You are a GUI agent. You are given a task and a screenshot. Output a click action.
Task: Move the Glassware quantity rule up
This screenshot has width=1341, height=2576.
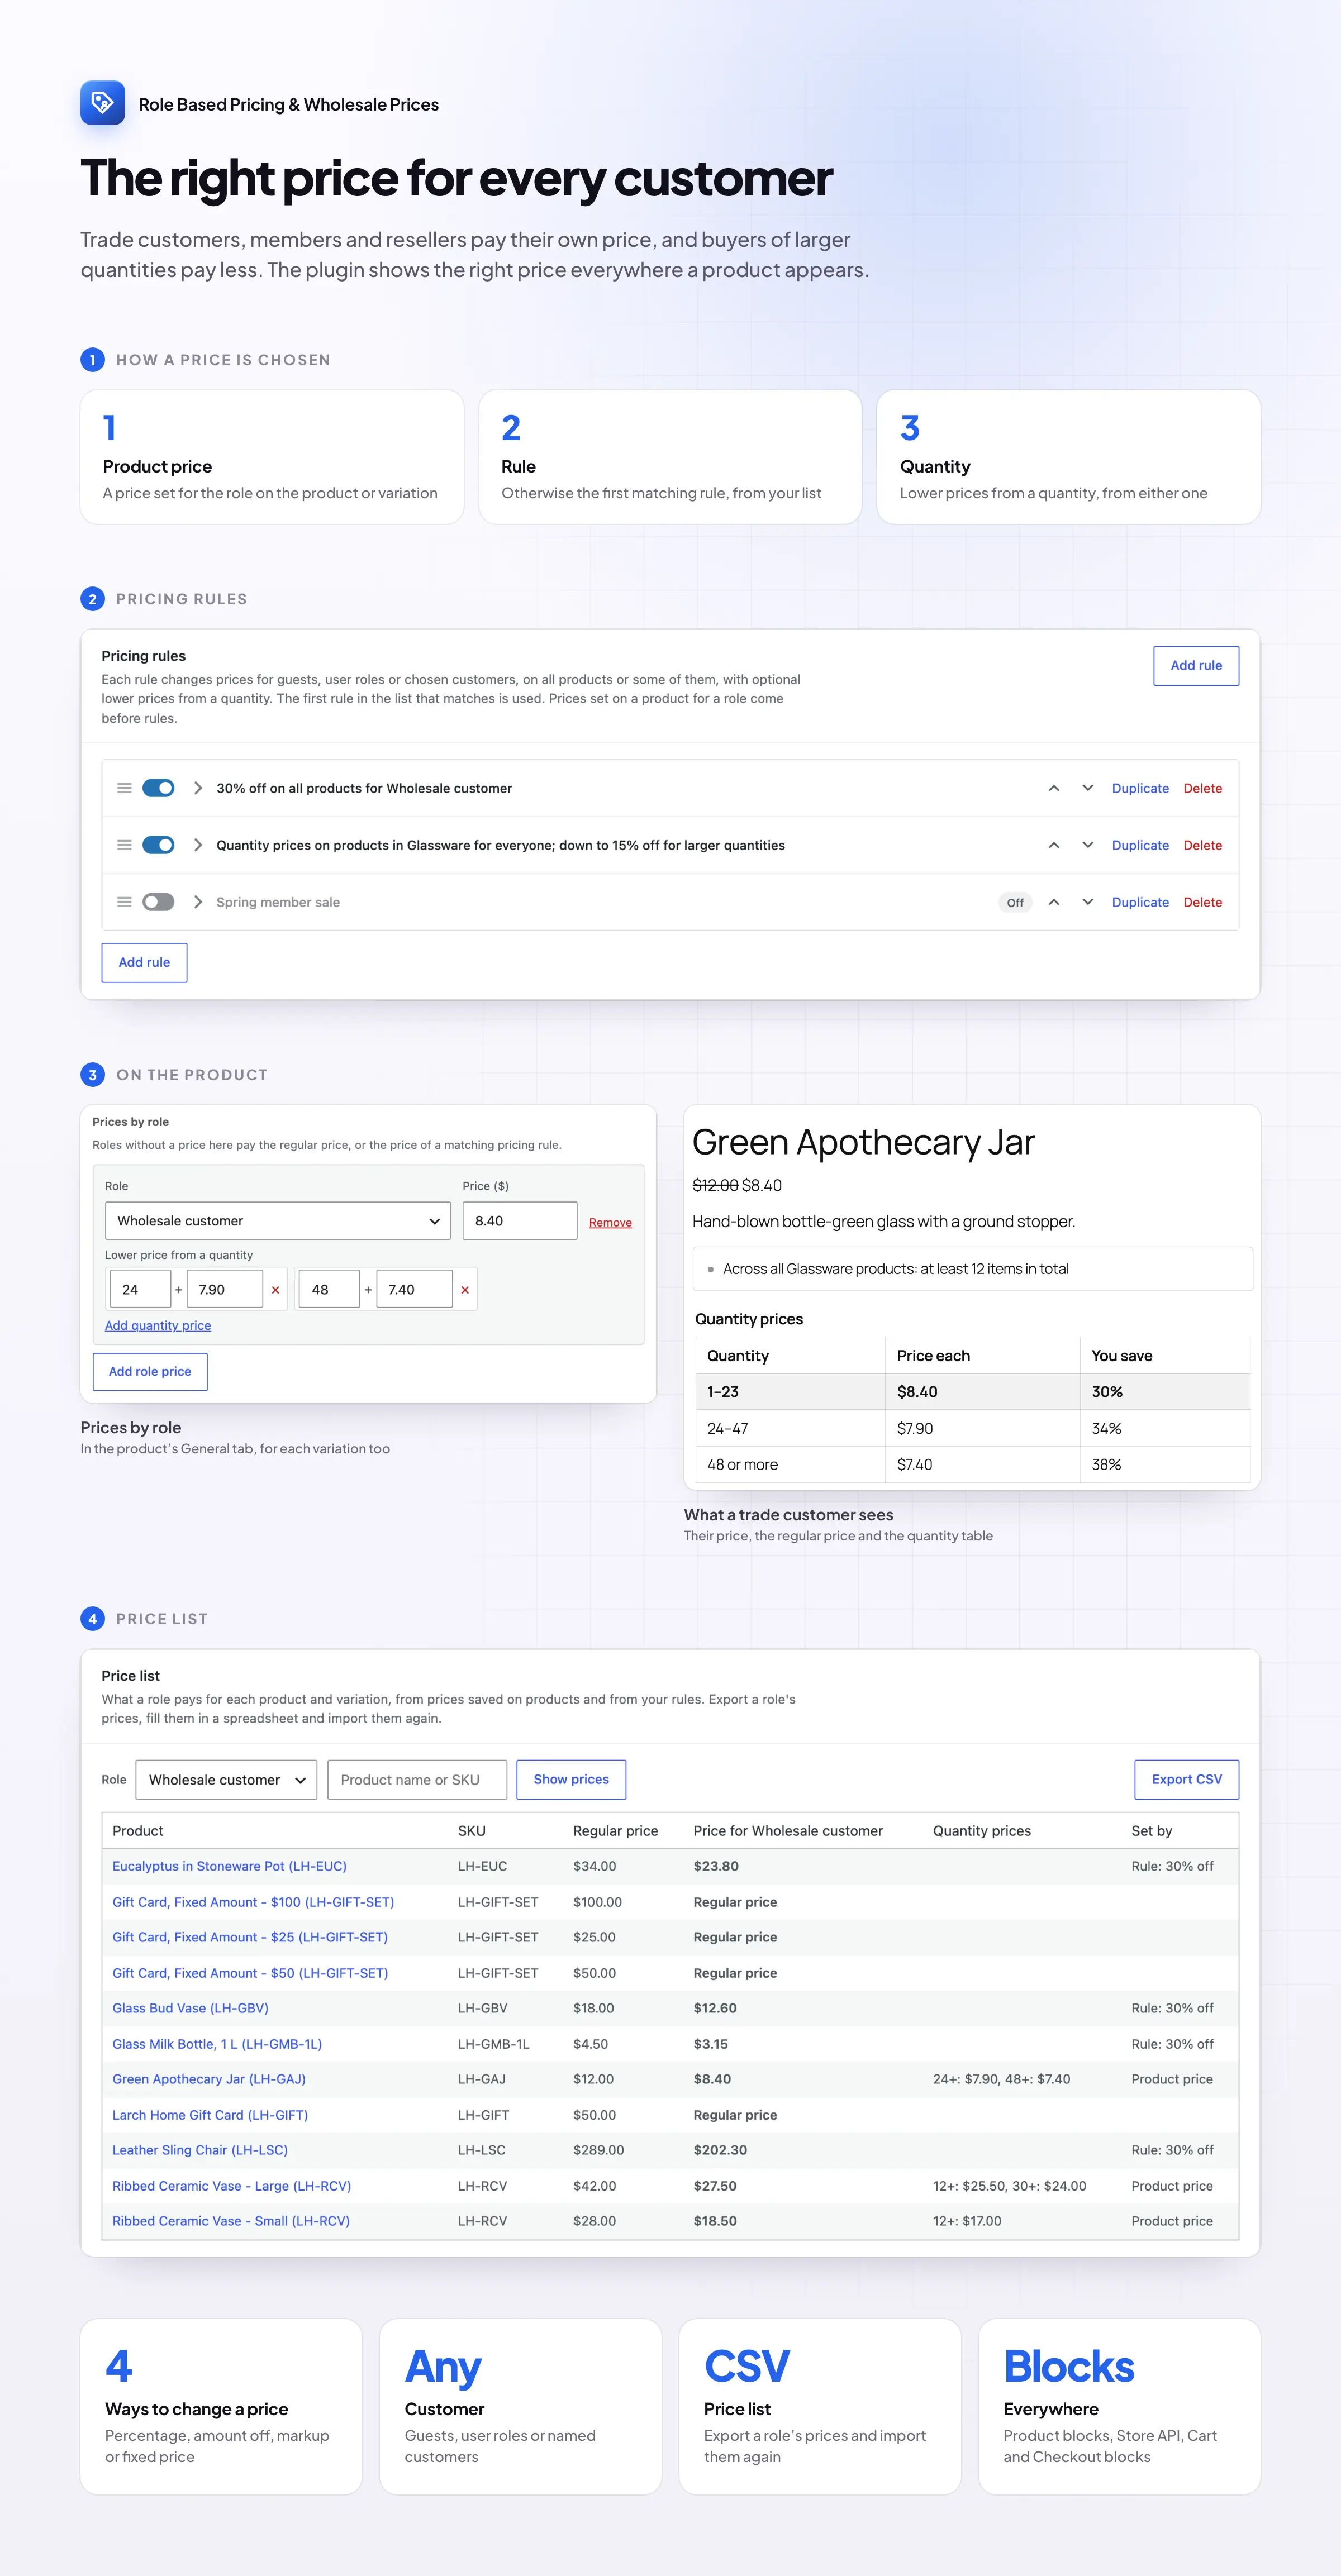[x=1054, y=845]
